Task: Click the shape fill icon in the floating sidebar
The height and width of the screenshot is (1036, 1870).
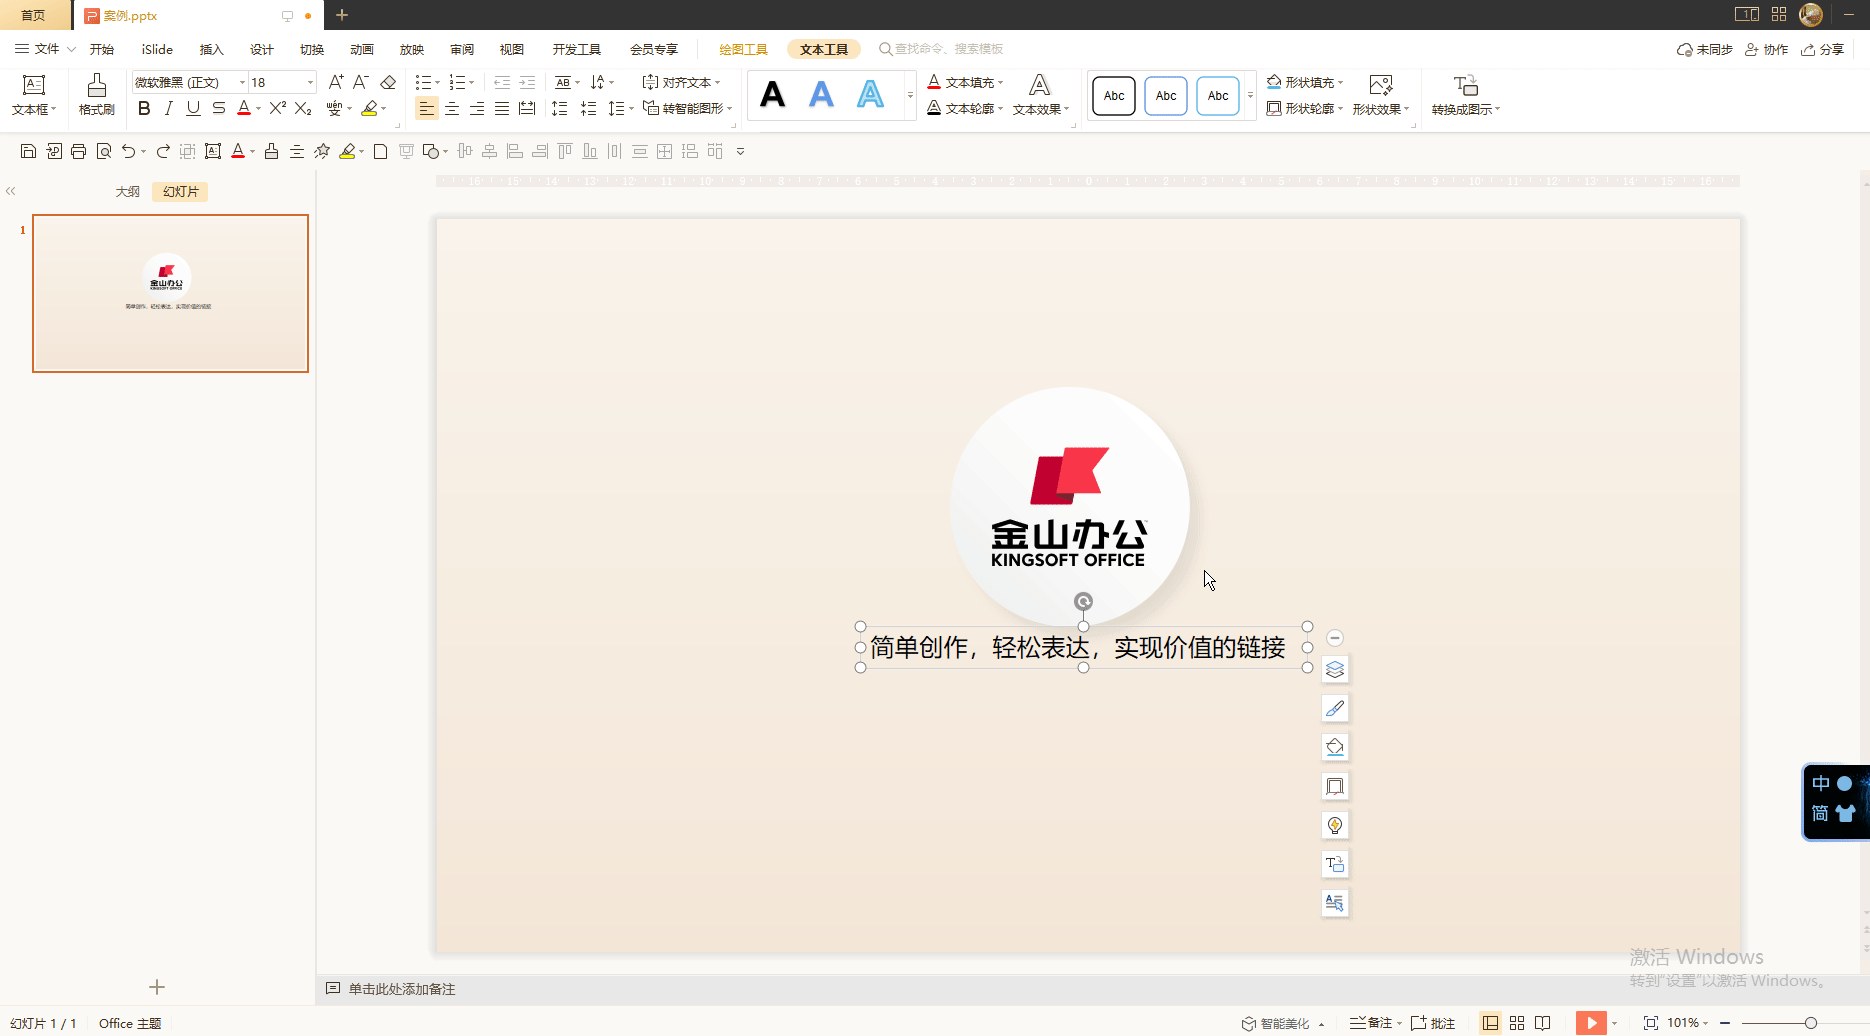Action: point(1335,747)
